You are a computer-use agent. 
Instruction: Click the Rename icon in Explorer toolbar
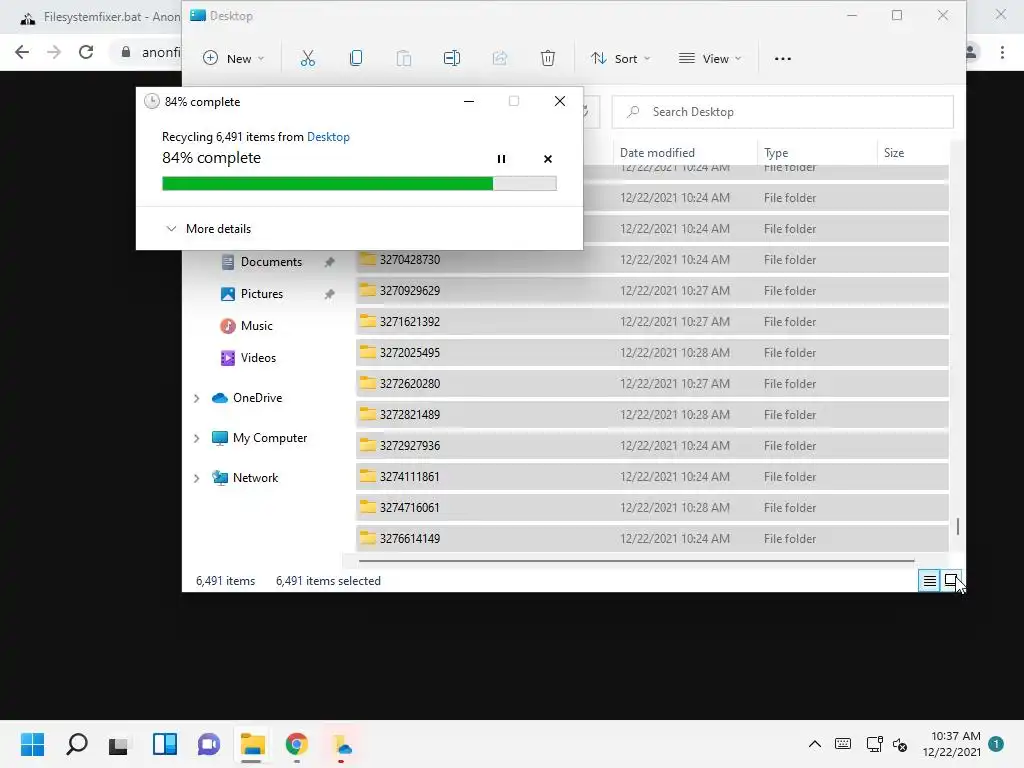tap(452, 58)
